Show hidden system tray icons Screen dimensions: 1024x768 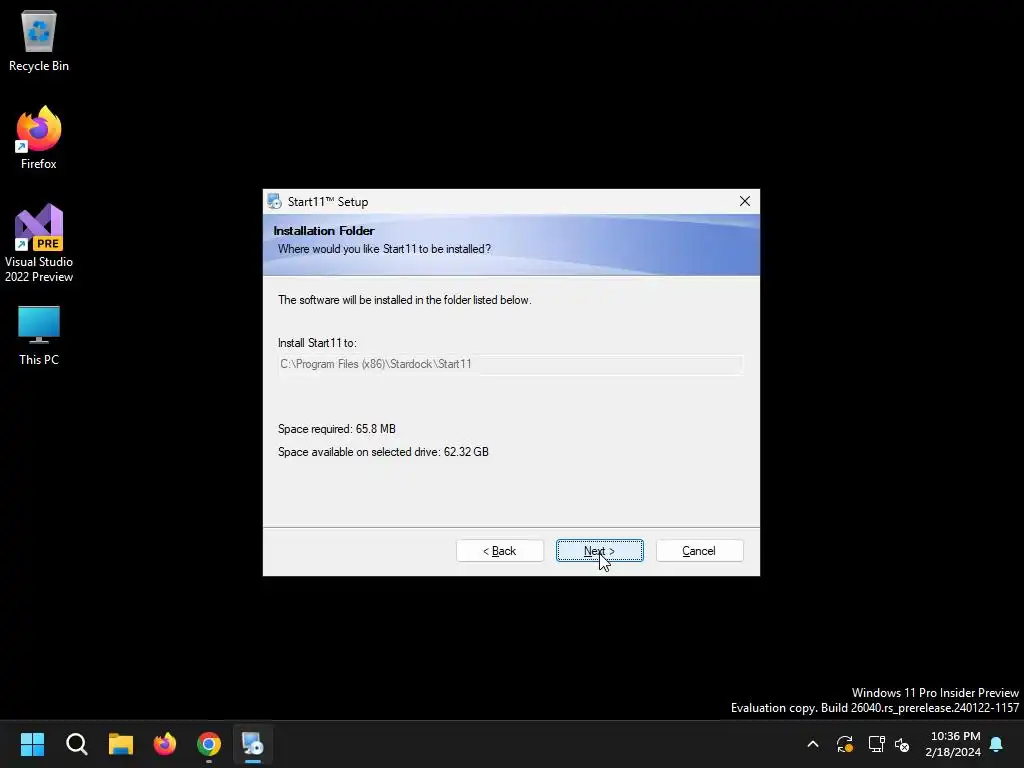tap(813, 744)
